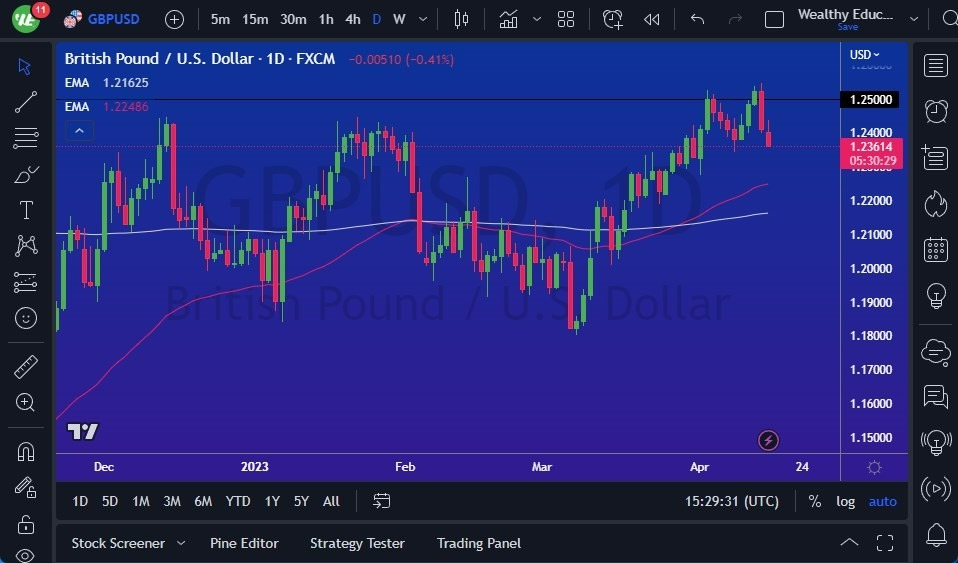
Task: Open the emoji icons tool
Action: (26, 318)
